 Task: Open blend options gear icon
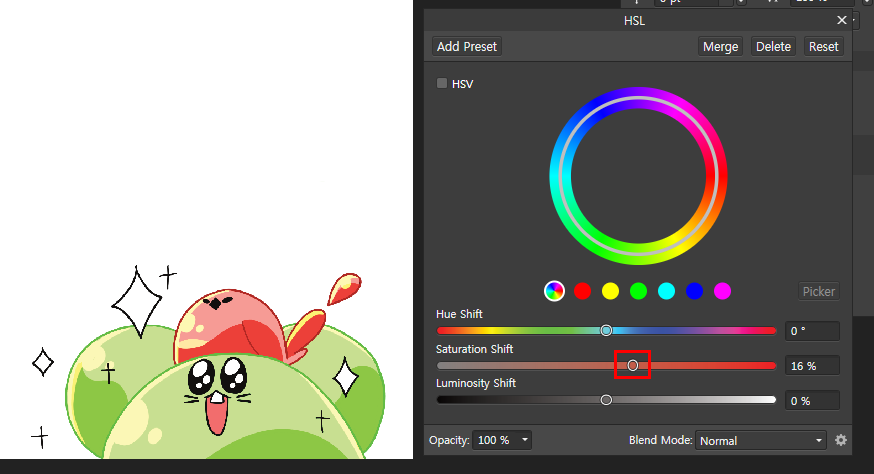click(841, 440)
